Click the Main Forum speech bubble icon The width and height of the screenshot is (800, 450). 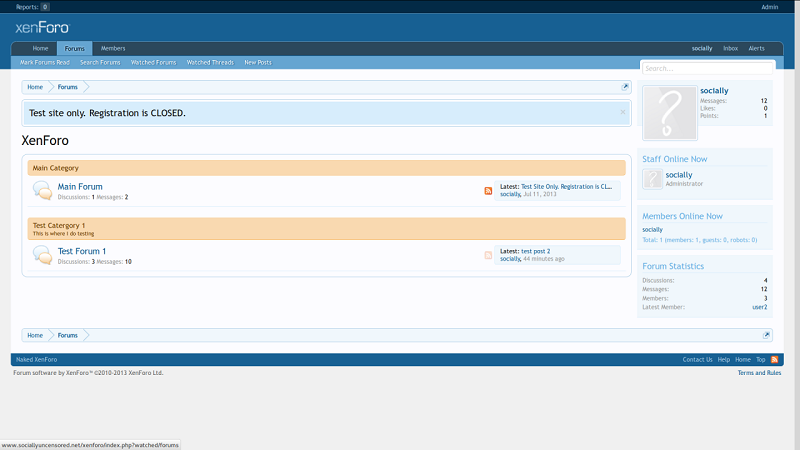click(42, 191)
